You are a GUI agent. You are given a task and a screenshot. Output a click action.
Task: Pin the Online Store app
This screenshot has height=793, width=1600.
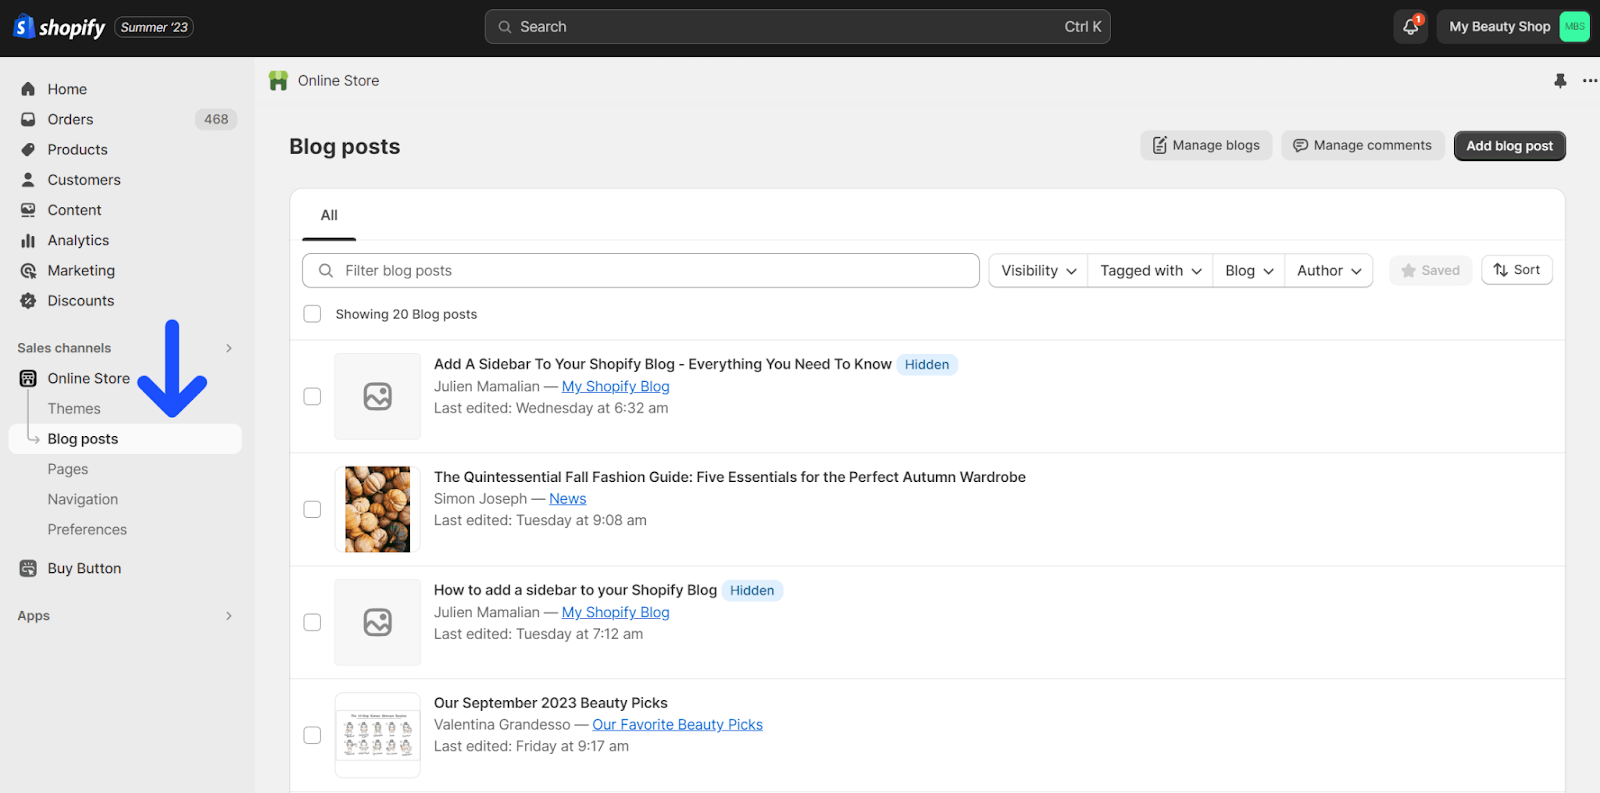pos(1560,81)
